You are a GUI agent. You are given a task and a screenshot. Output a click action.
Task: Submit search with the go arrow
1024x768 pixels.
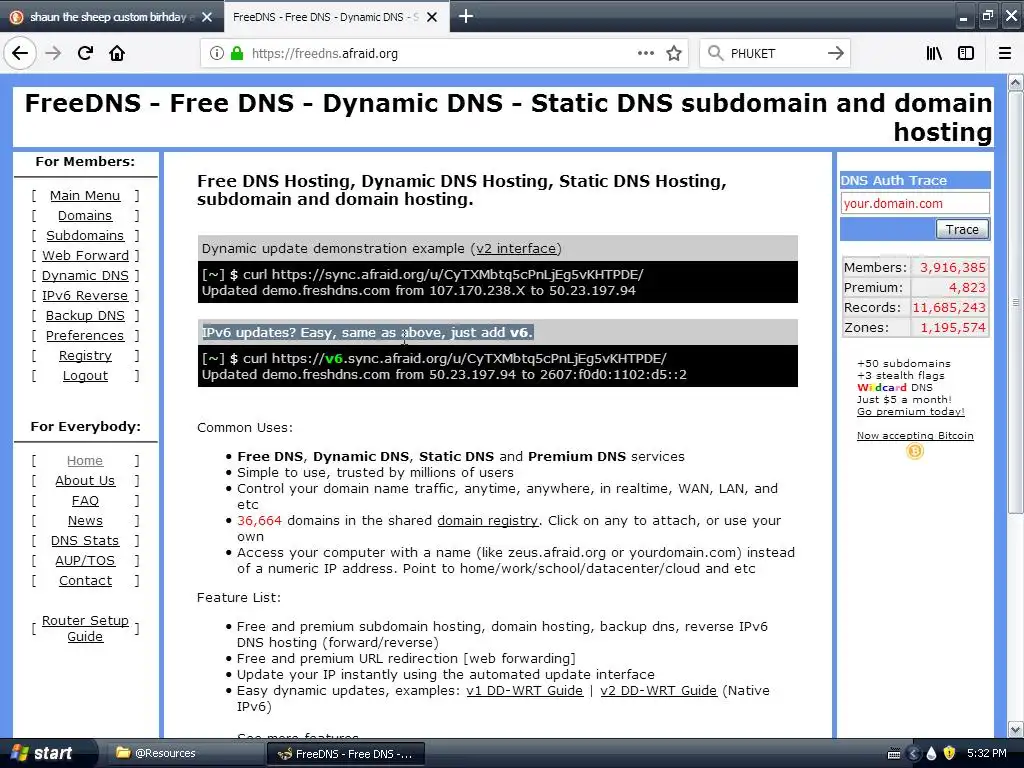(835, 53)
